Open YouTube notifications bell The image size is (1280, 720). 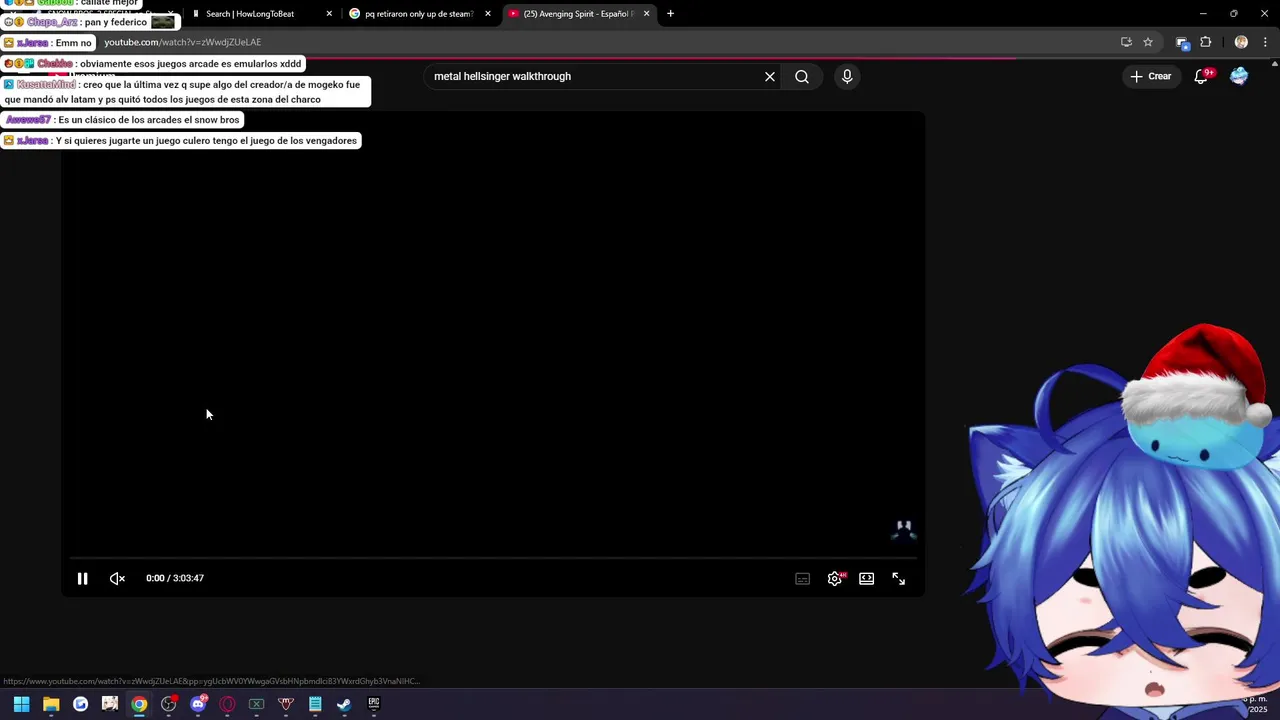(1201, 76)
